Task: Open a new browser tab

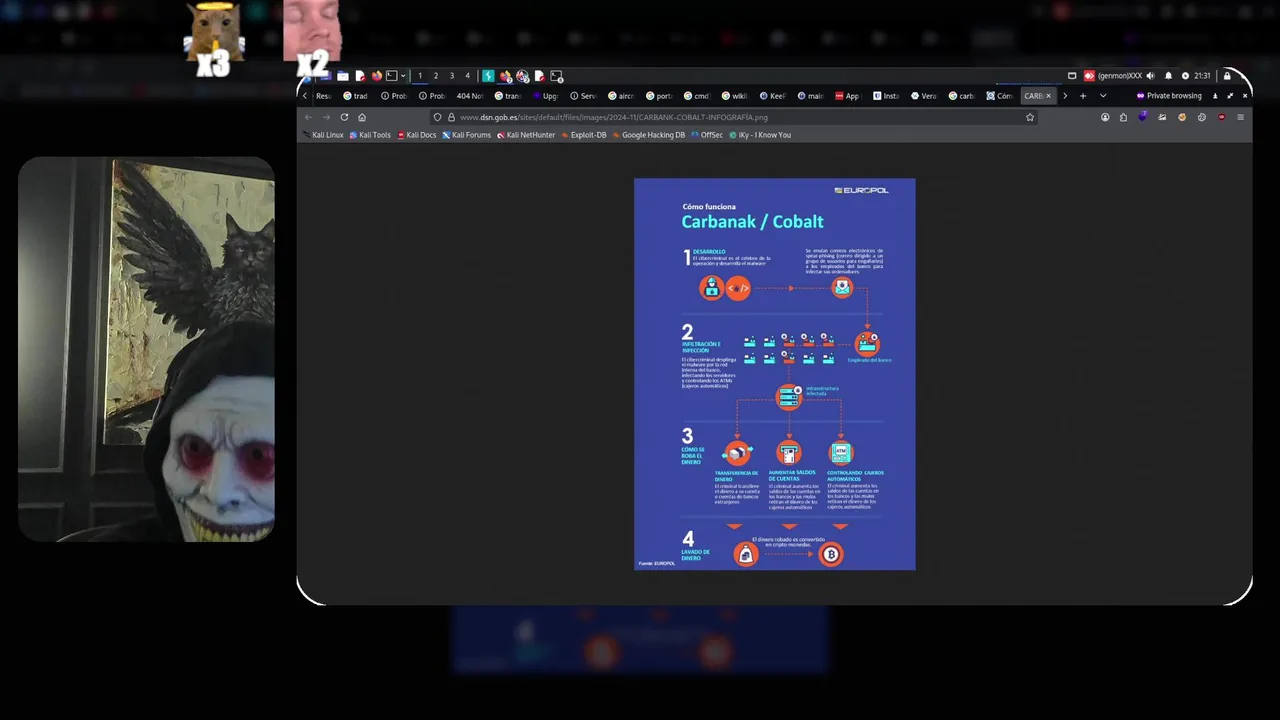Action: [x=1083, y=96]
